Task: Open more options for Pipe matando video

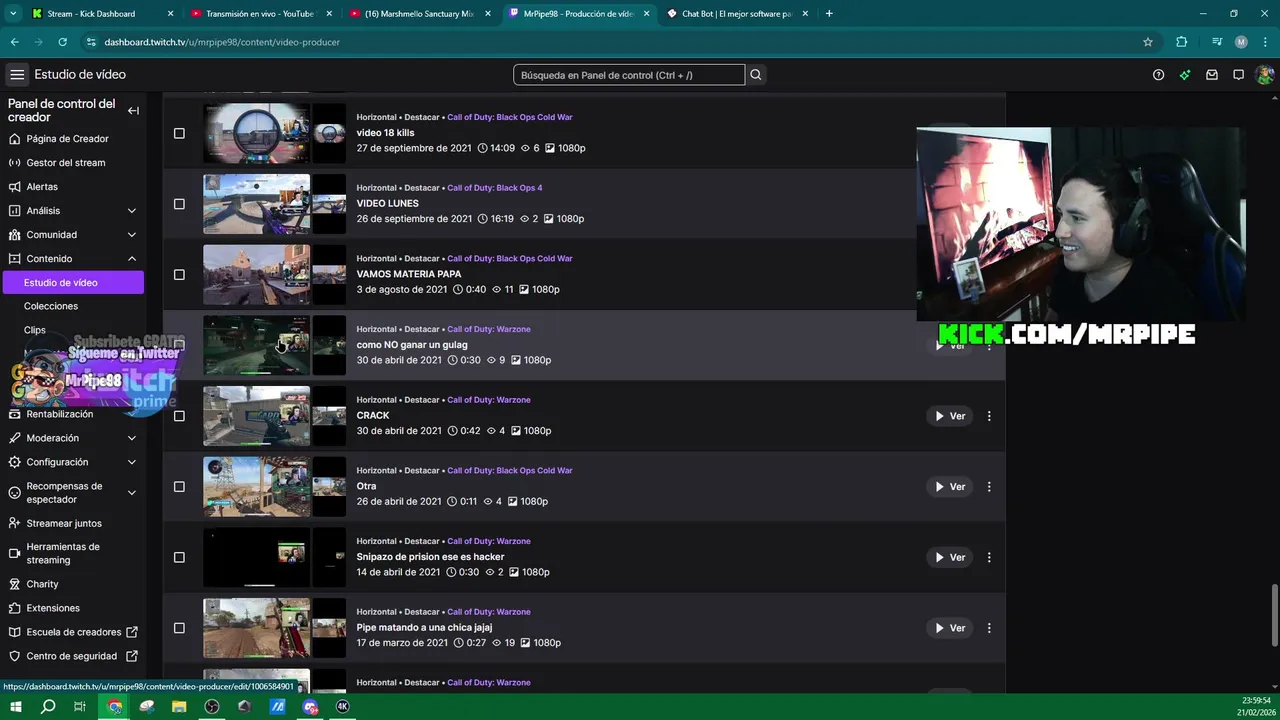Action: (989, 628)
